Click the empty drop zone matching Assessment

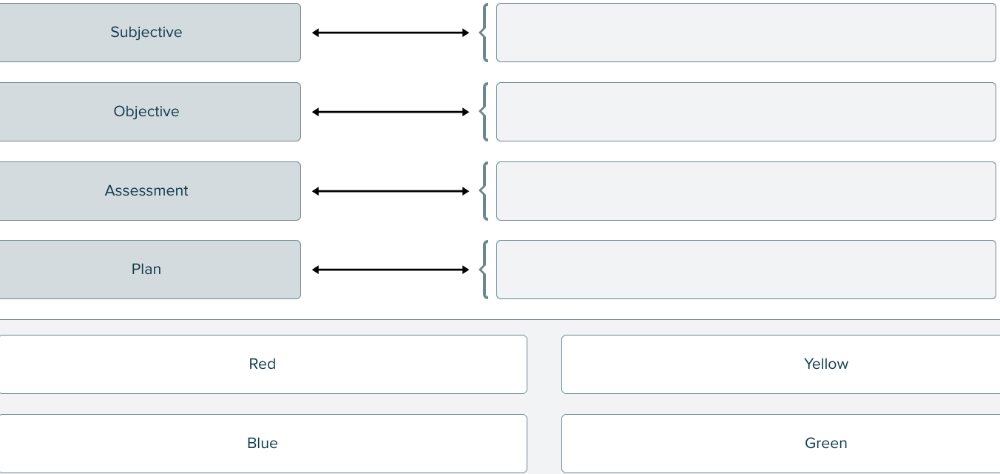pyautogui.click(x=745, y=190)
